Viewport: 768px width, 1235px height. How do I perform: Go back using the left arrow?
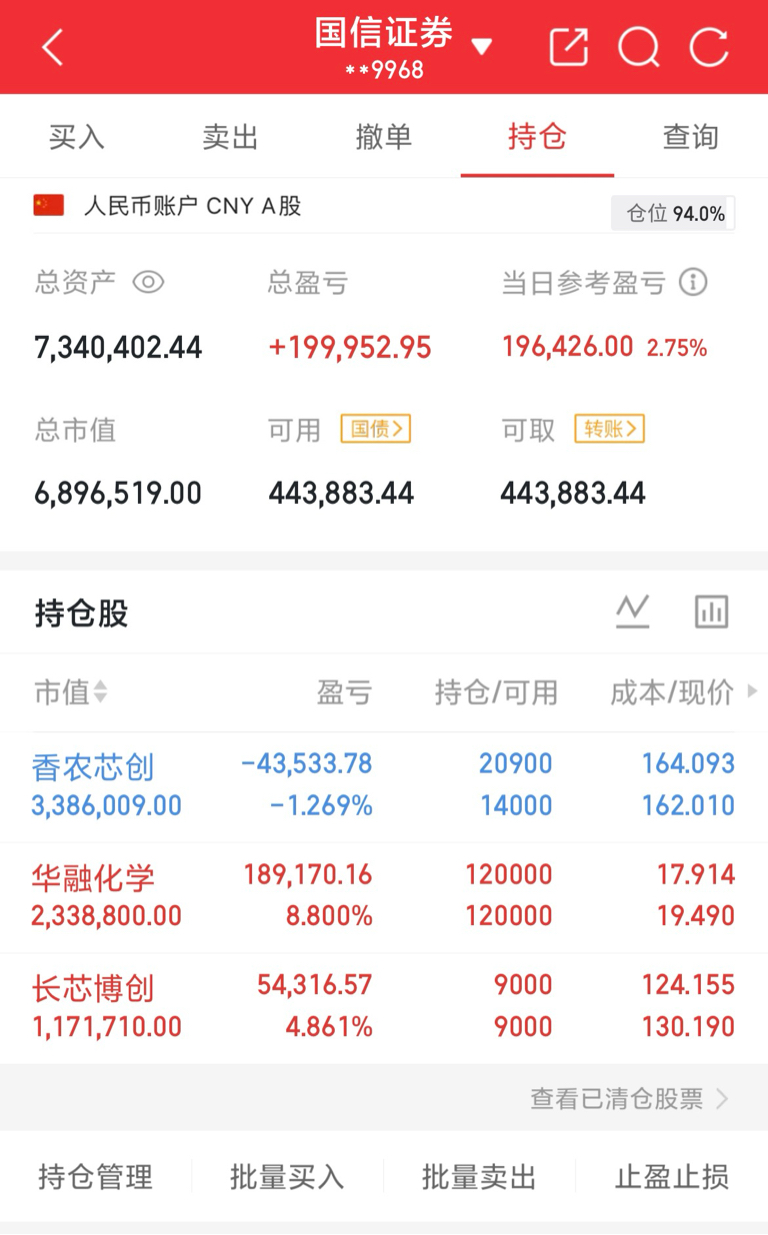(x=53, y=47)
